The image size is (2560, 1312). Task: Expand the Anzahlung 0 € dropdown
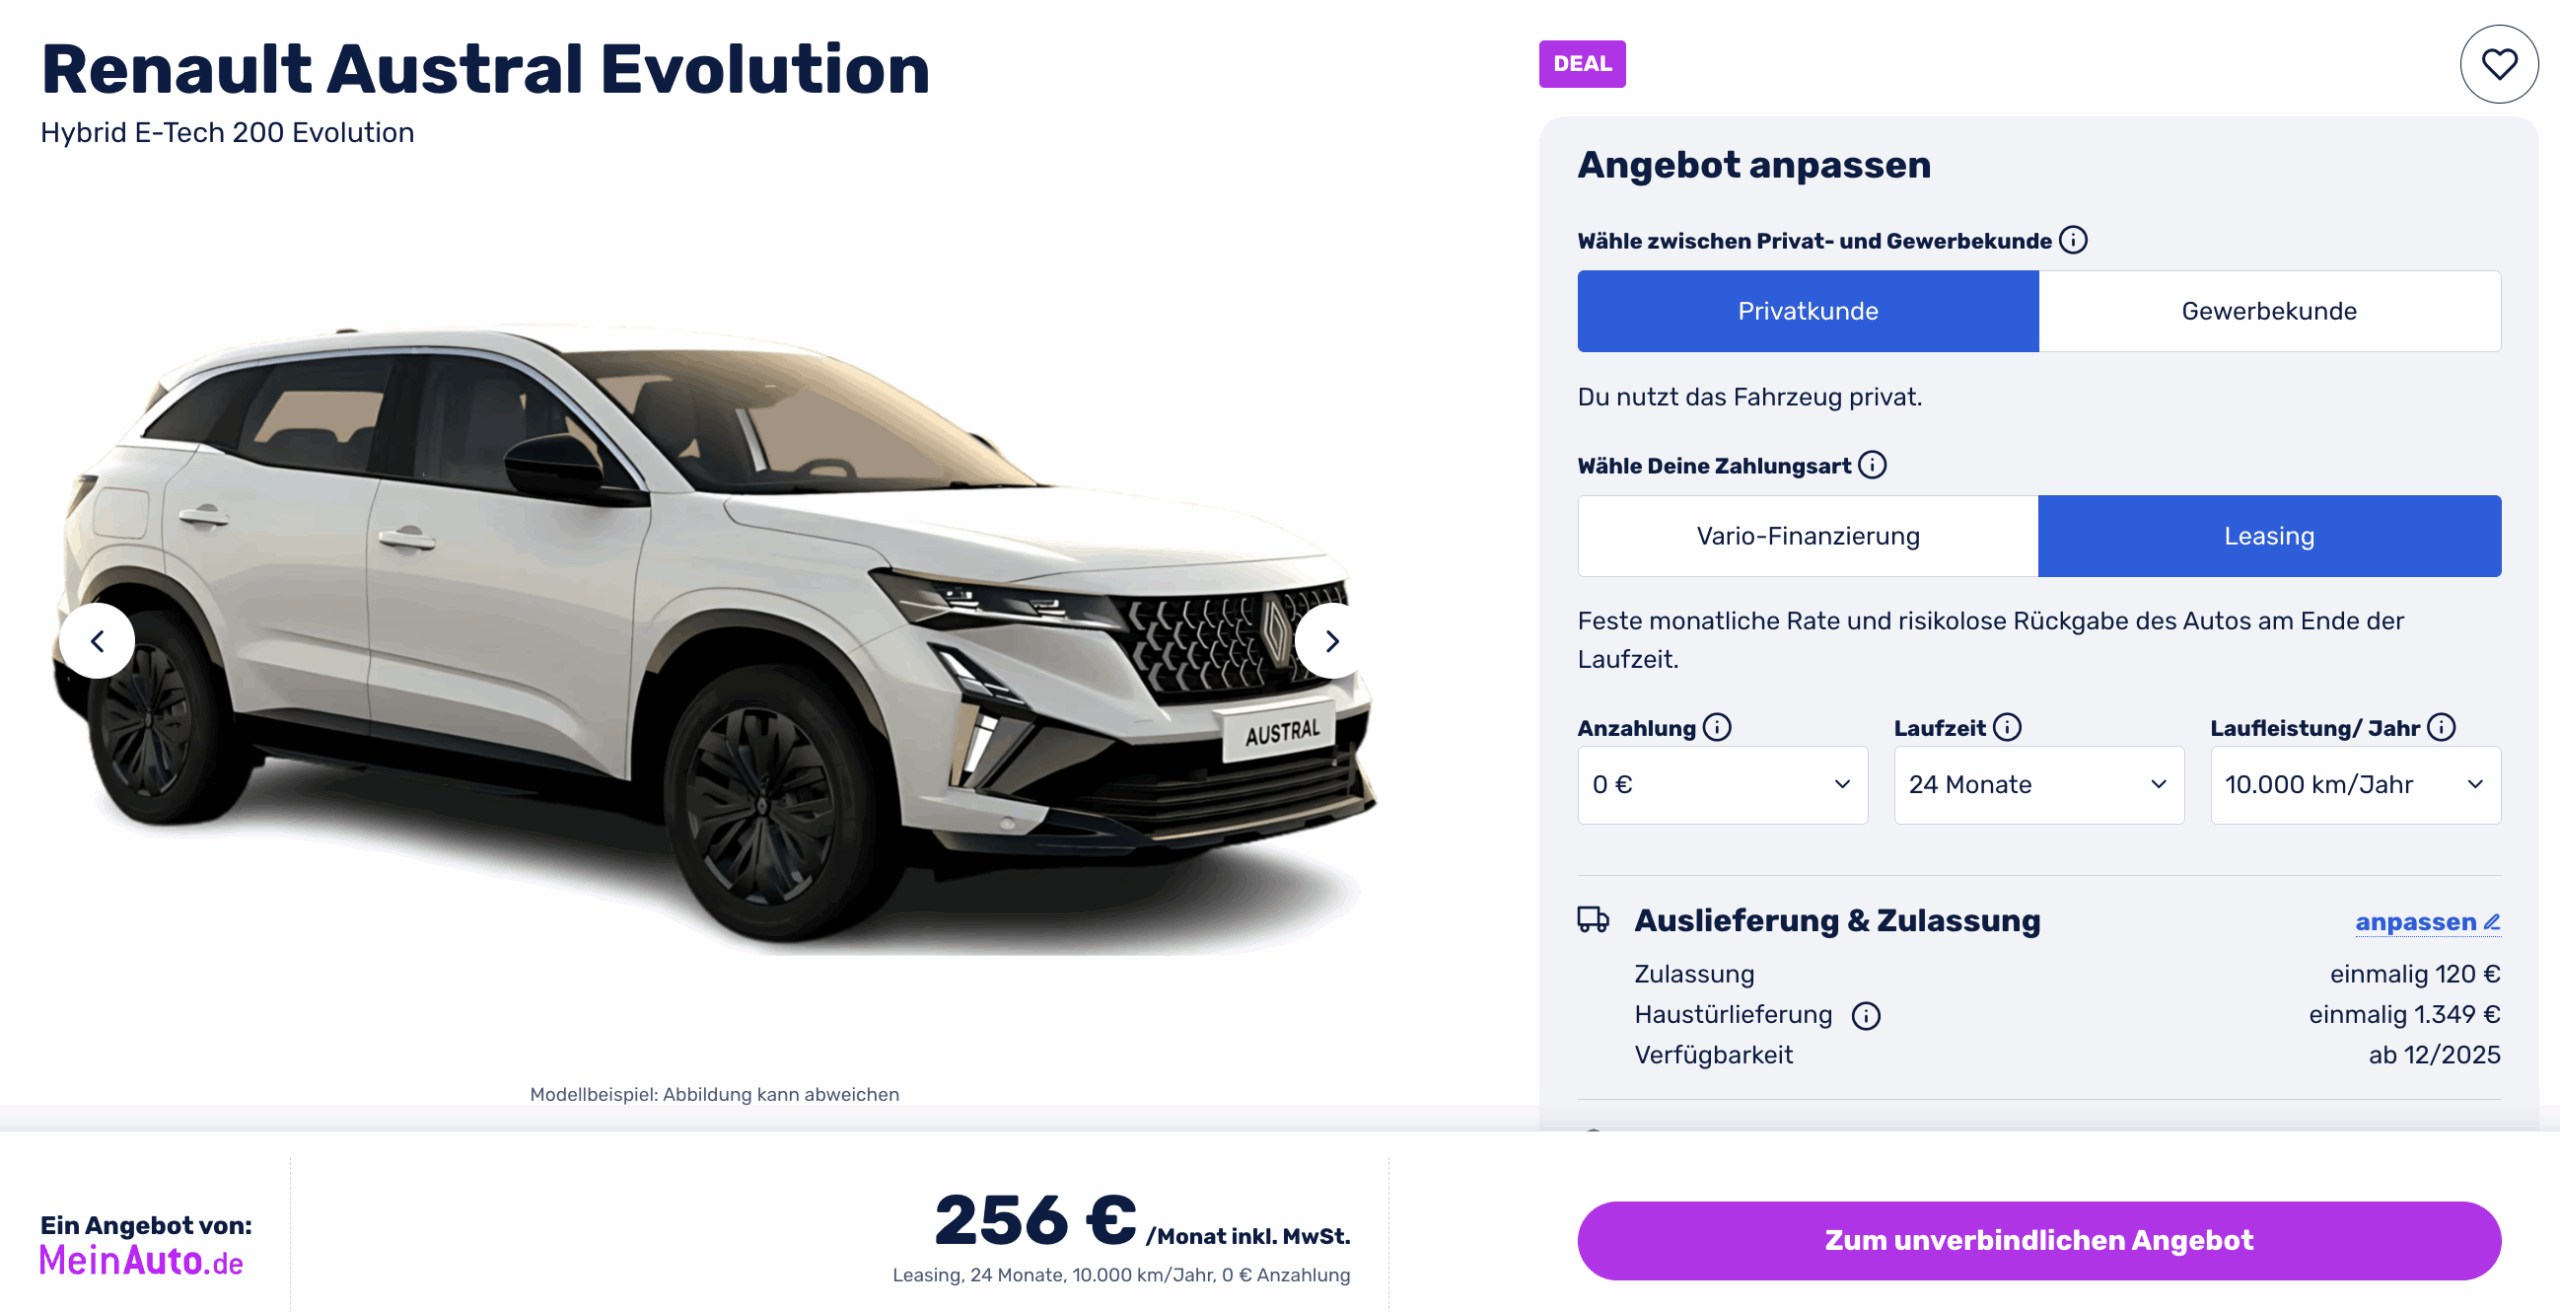(1723, 785)
